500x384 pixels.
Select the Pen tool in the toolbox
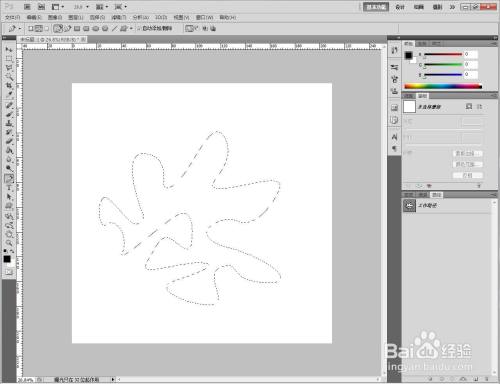pos(9,178)
